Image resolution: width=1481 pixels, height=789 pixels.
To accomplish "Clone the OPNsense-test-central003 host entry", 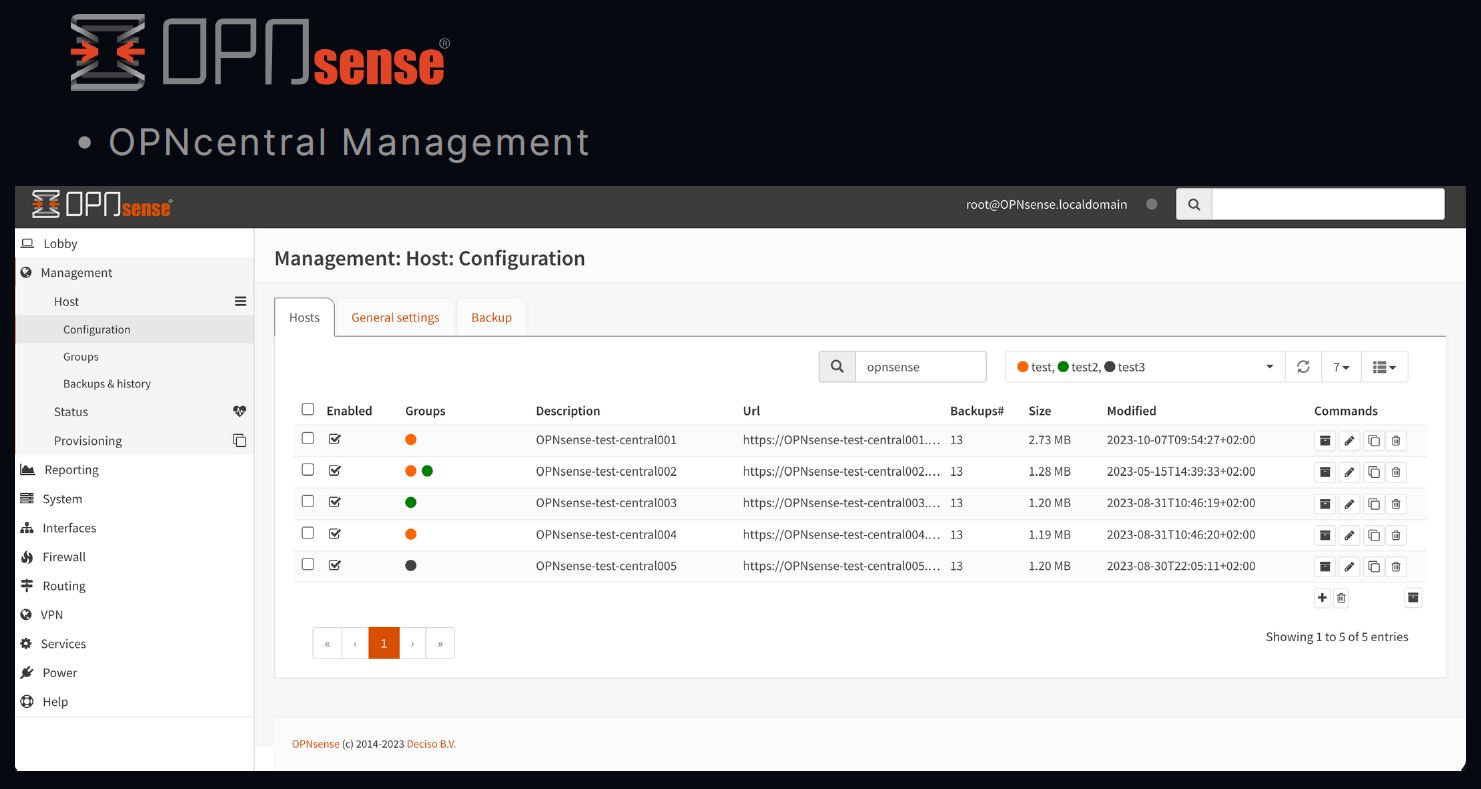I will click(x=1374, y=503).
